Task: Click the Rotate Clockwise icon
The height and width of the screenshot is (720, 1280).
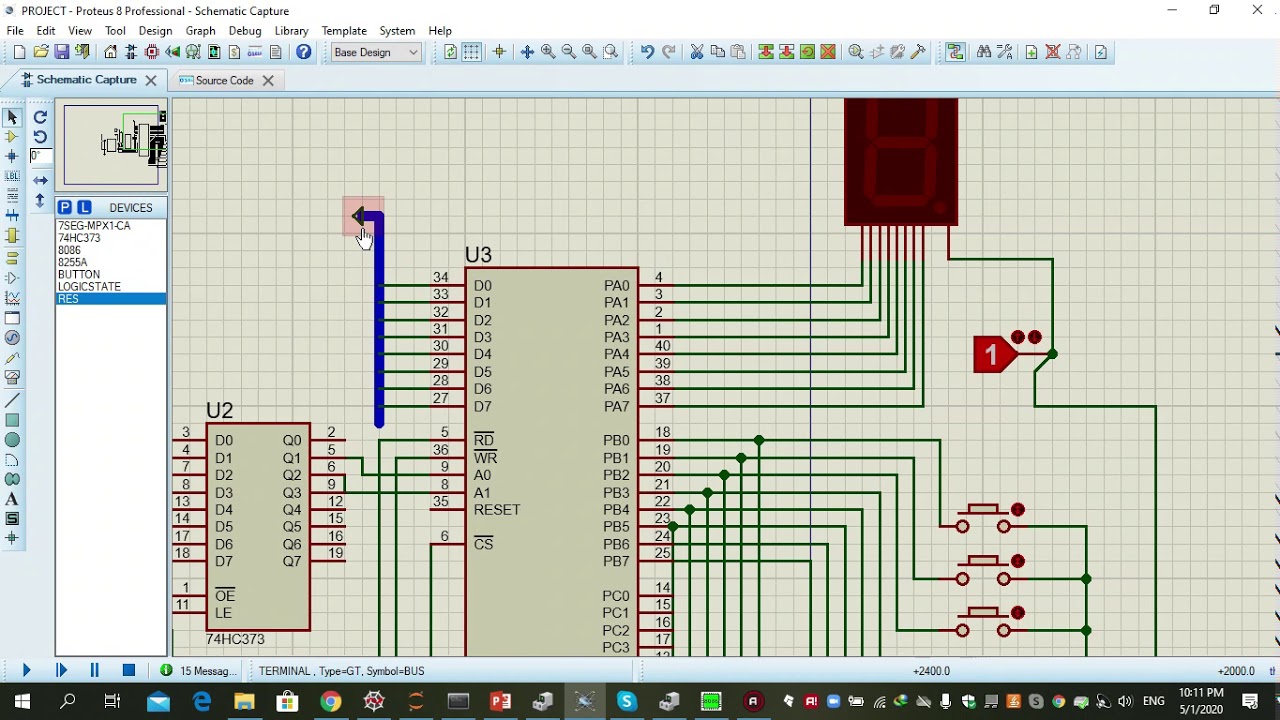Action: [40, 117]
